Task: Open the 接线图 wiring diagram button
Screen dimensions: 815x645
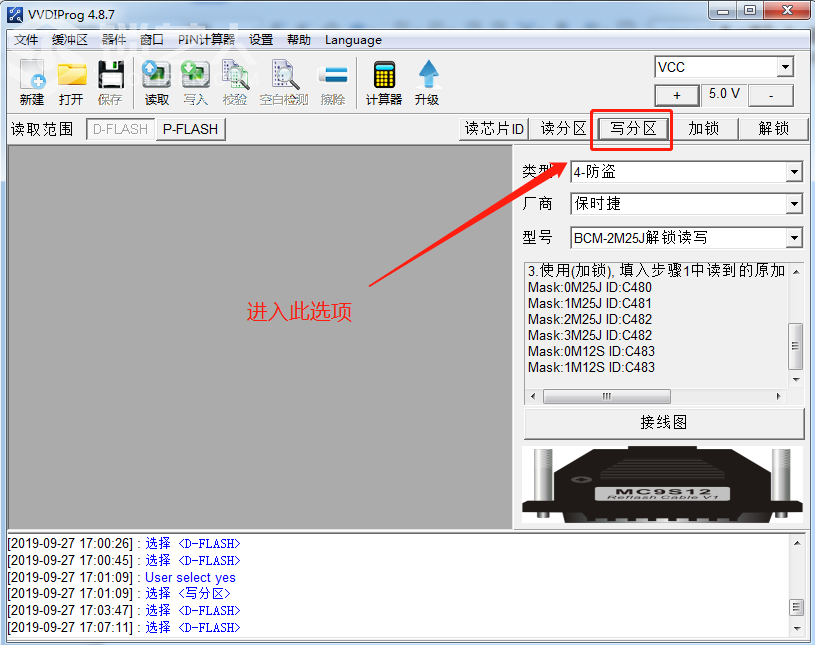Action: (664, 423)
